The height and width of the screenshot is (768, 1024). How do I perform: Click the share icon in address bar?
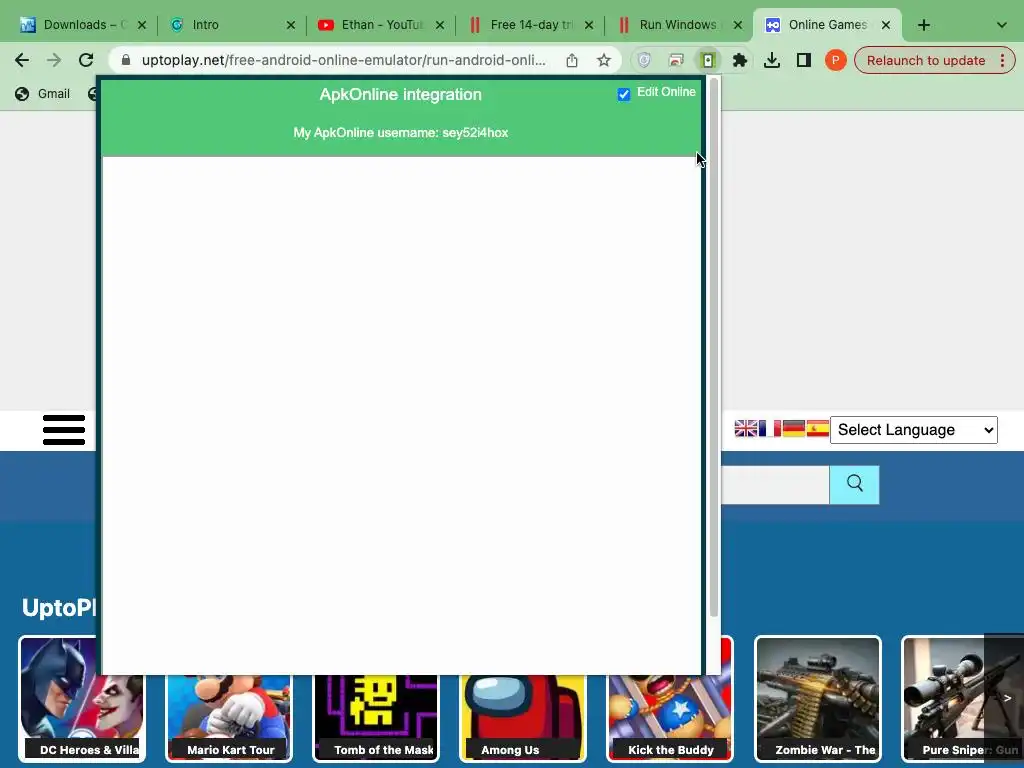[x=571, y=61]
